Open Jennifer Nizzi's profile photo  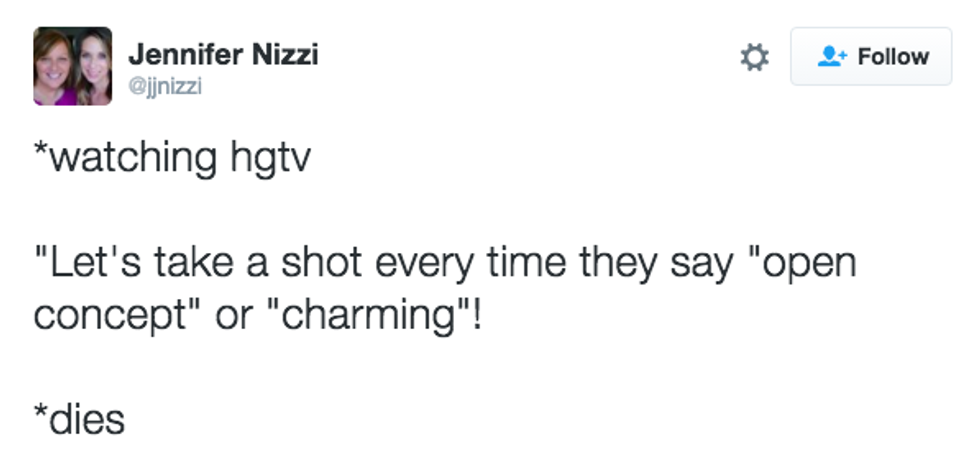[72, 66]
